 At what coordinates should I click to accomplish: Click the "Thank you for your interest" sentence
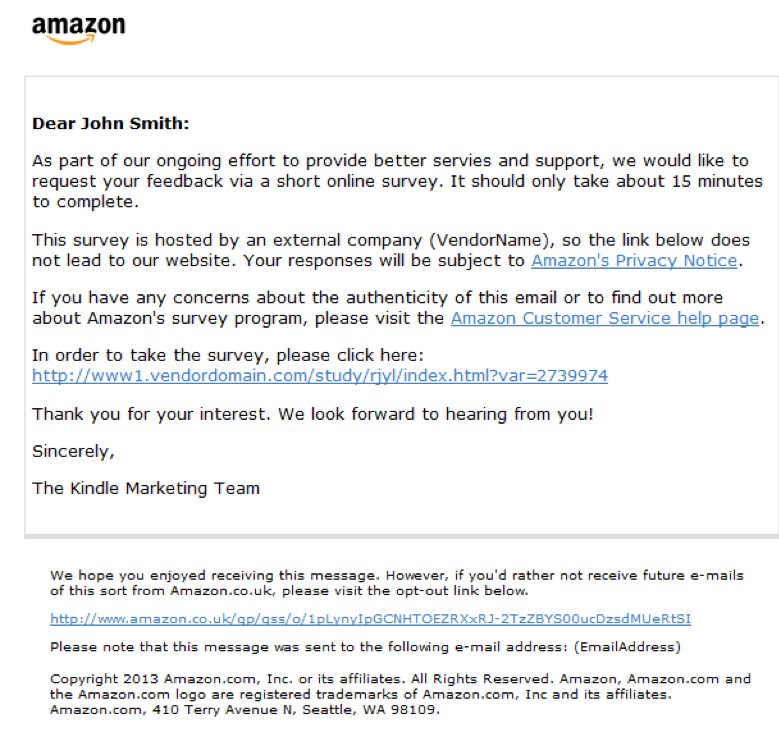tap(200, 413)
